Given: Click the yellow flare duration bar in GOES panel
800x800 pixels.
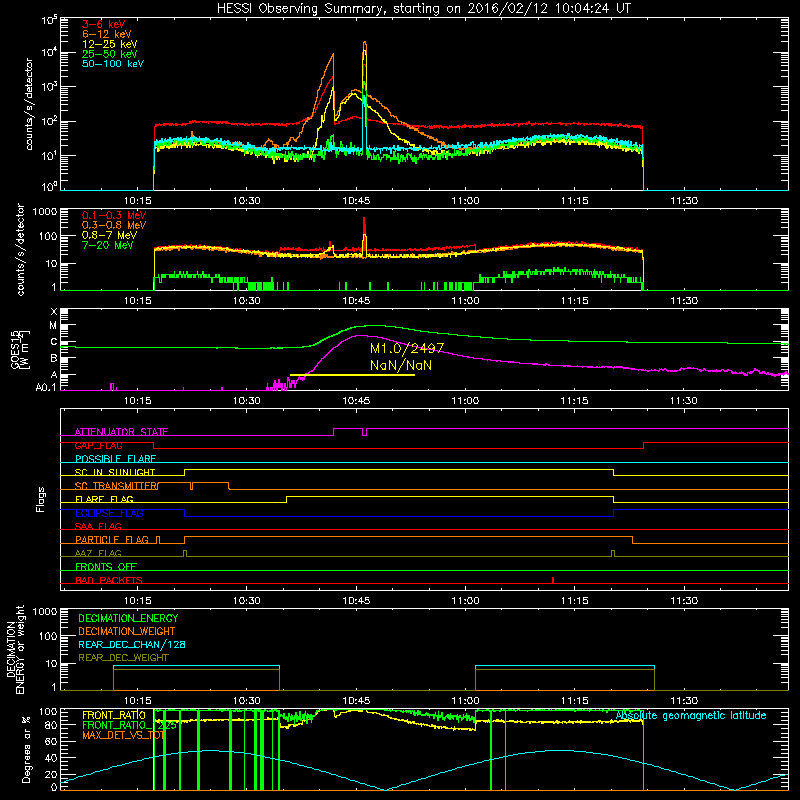Looking at the screenshot, I should pos(352,375).
